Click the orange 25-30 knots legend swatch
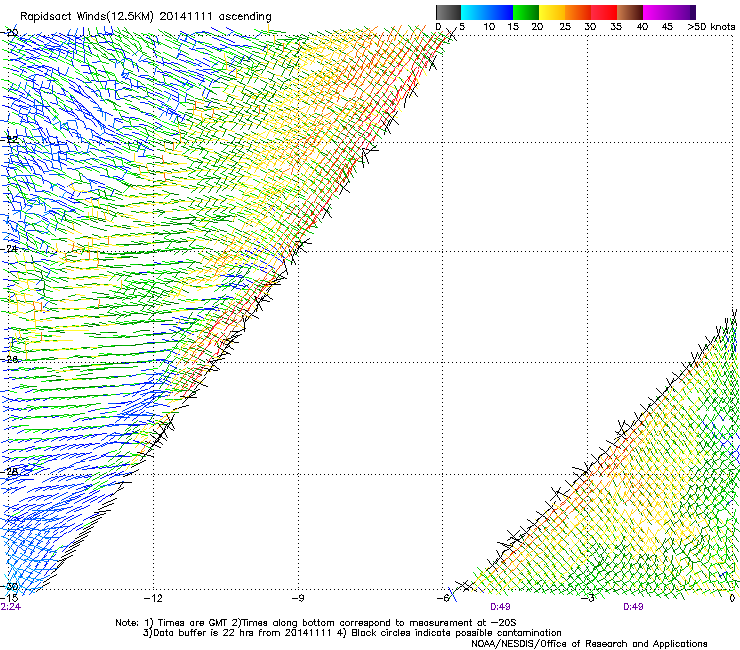This screenshot has height=650, width=740. coord(578,12)
